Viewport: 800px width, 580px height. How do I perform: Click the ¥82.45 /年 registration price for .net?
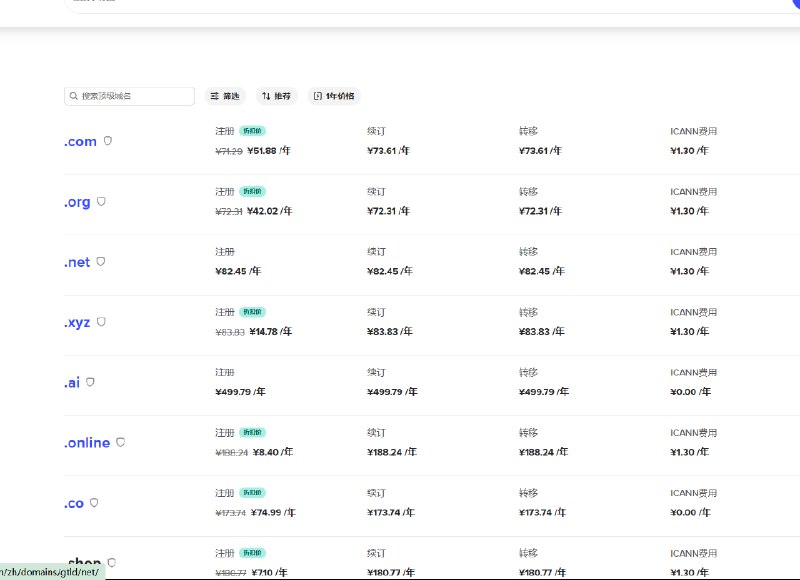(x=238, y=271)
